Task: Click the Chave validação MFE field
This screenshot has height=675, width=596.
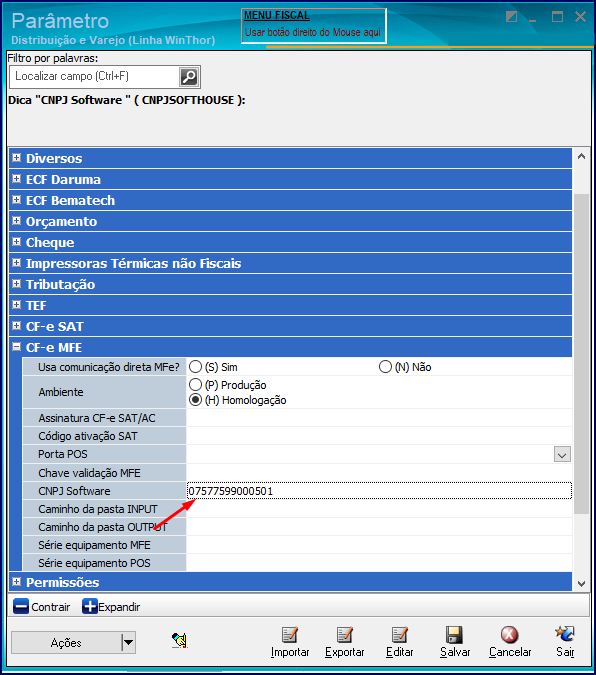Action: pos(379,473)
